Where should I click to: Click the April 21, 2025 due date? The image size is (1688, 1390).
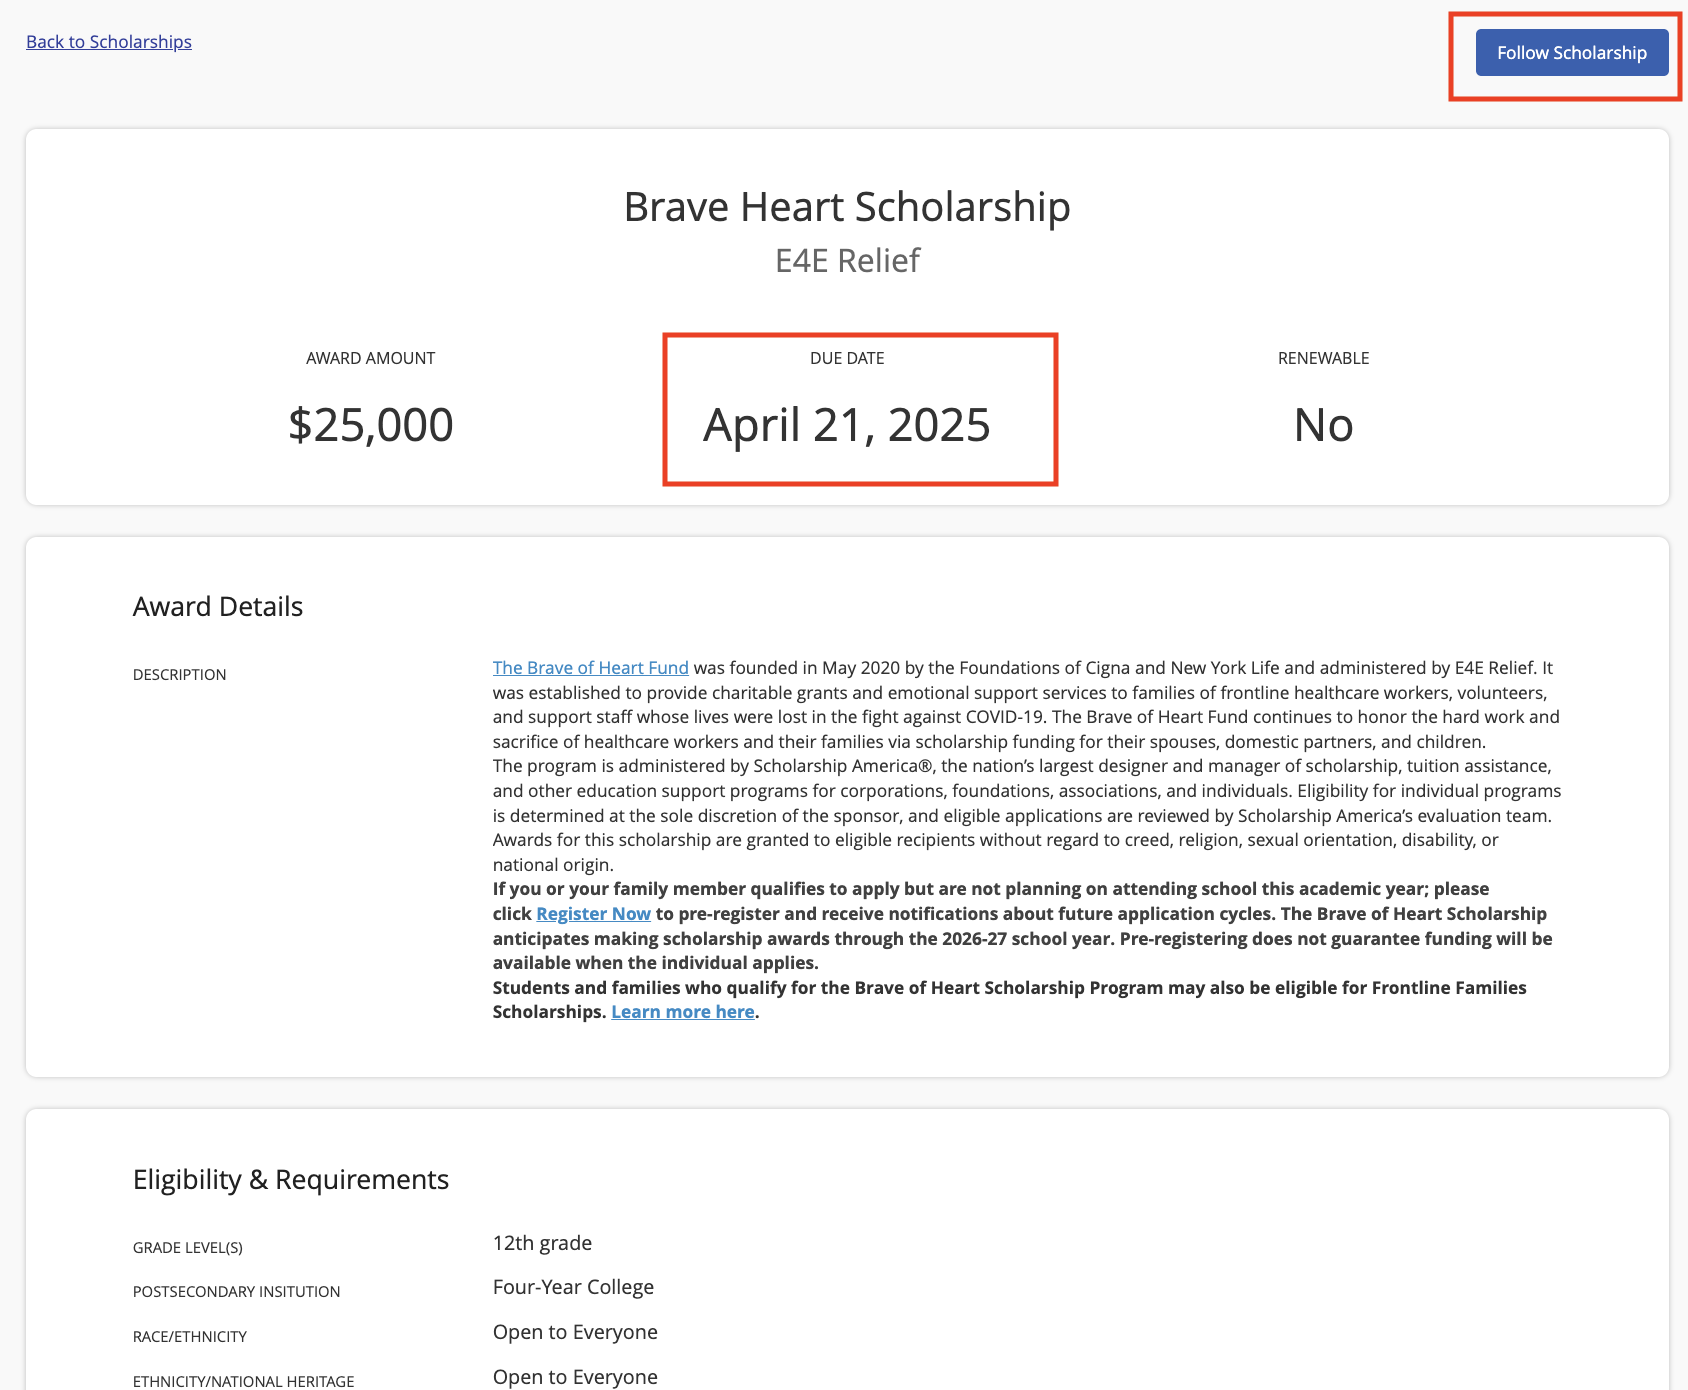pyautogui.click(x=847, y=425)
